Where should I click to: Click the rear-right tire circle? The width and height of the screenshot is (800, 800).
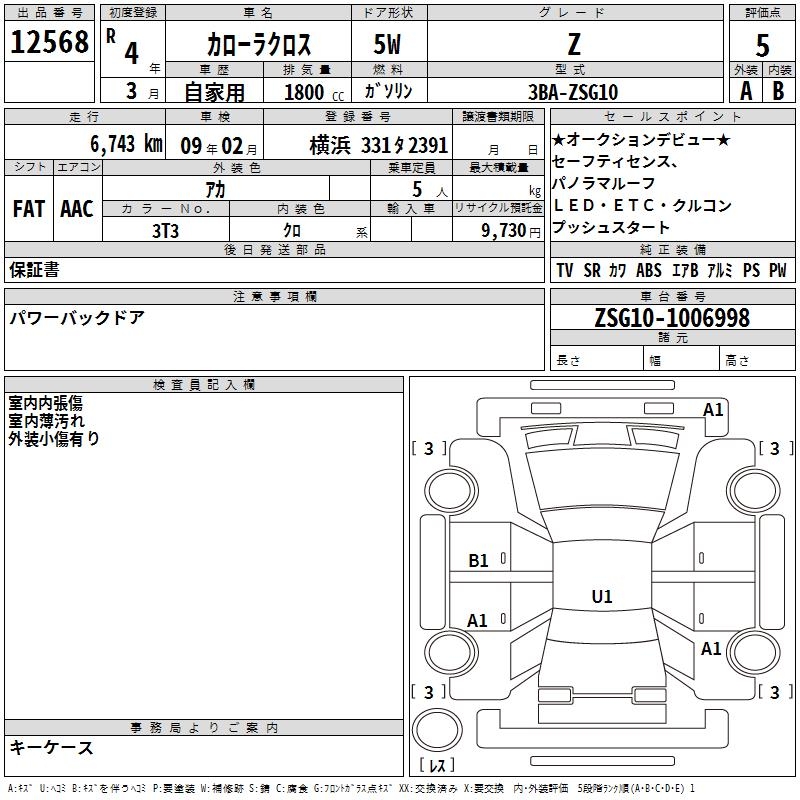click(x=754, y=652)
